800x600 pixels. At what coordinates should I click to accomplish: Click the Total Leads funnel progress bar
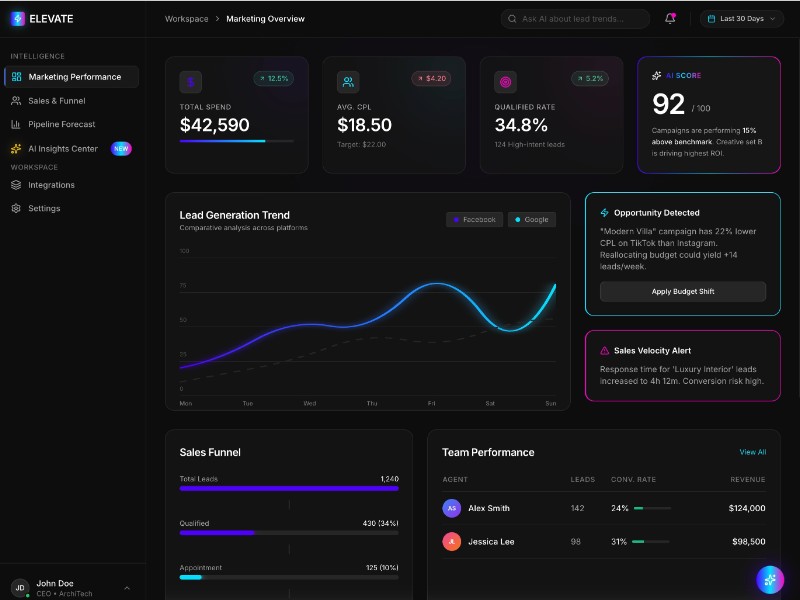(289, 489)
